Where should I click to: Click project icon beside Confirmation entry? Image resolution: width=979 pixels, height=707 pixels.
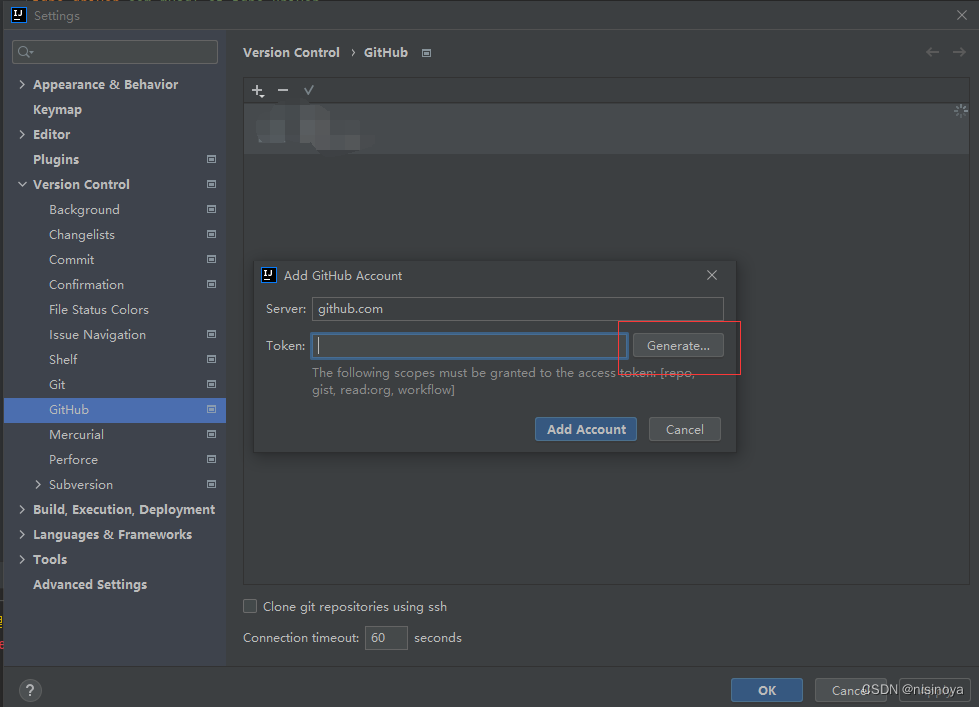(x=212, y=284)
